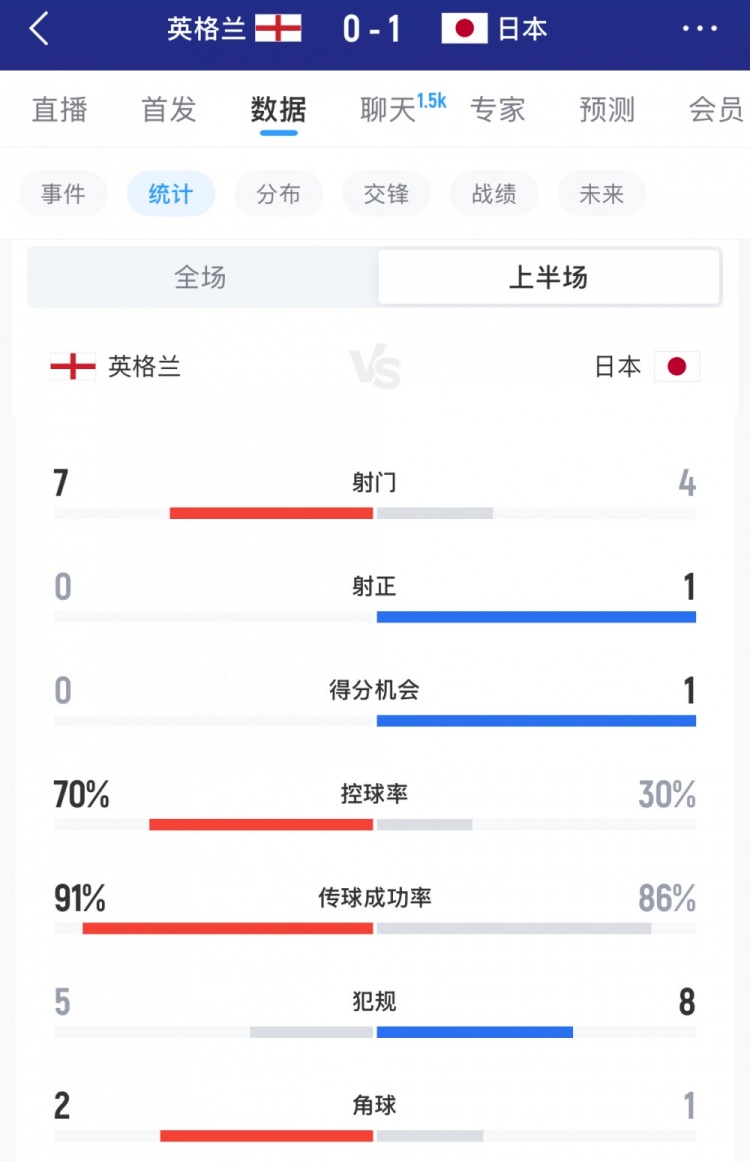750x1161 pixels.
Task: Tap the VS icon between teams
Action: 375,368
